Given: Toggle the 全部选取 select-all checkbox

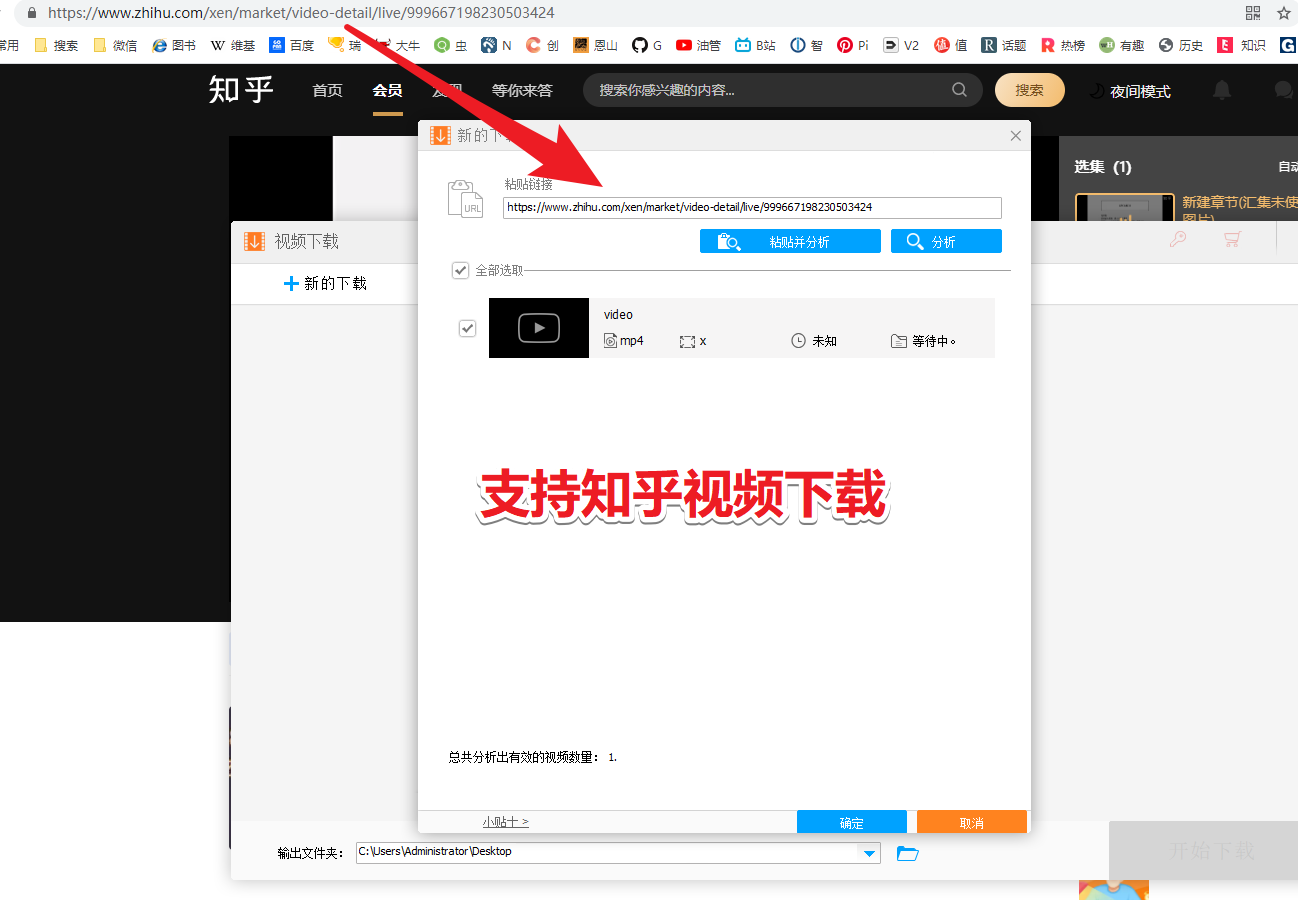Looking at the screenshot, I should pos(460,270).
